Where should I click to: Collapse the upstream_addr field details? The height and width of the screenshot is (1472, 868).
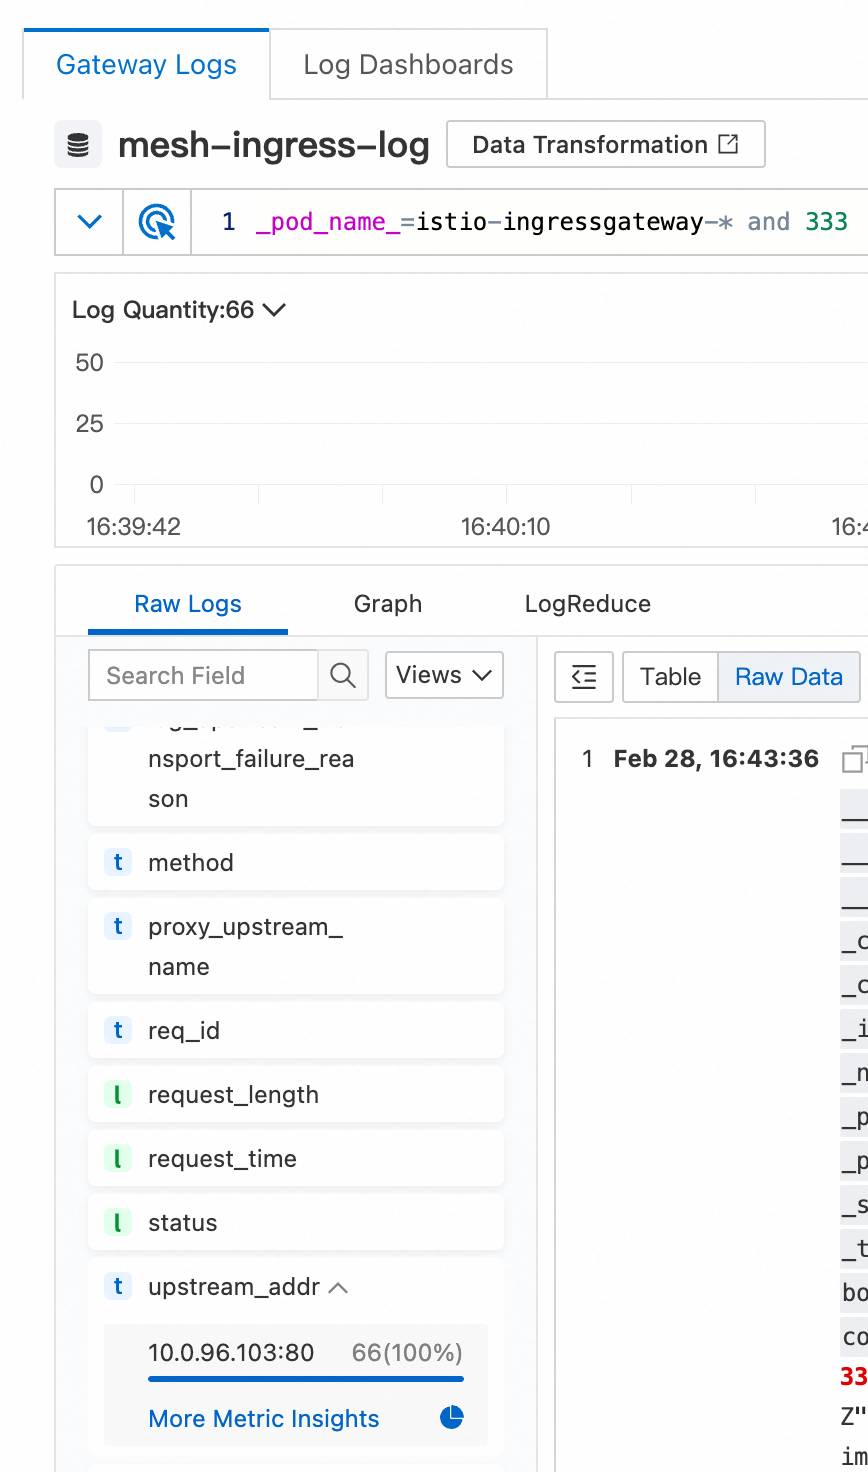click(x=338, y=1287)
